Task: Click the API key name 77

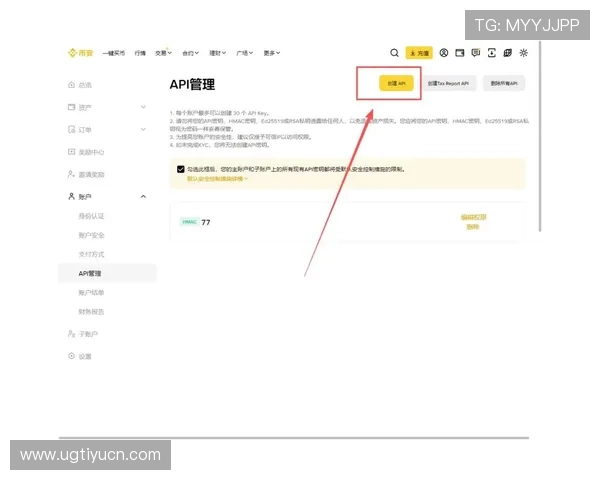Action: coord(206,222)
